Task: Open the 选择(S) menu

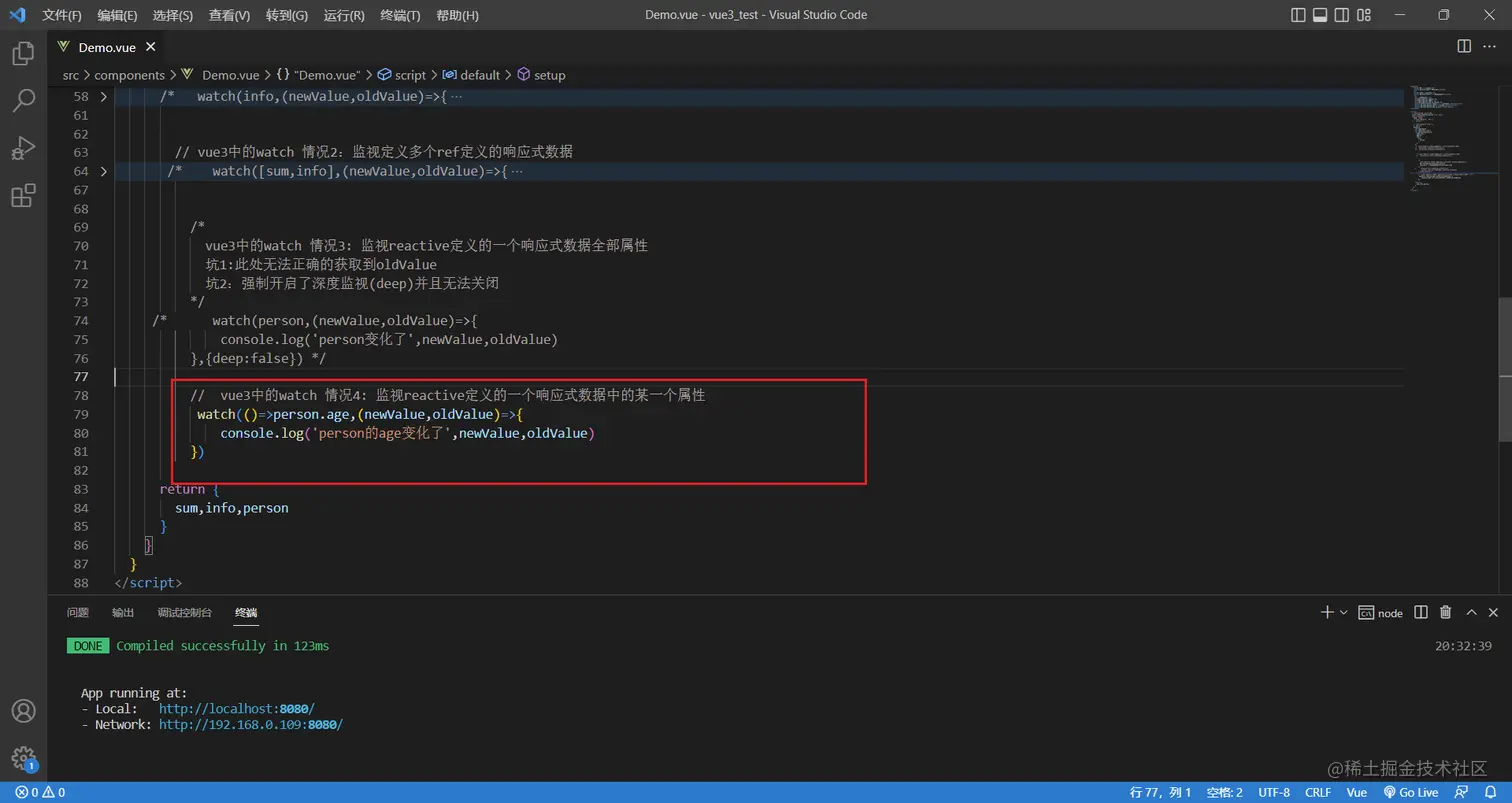Action: click(174, 15)
